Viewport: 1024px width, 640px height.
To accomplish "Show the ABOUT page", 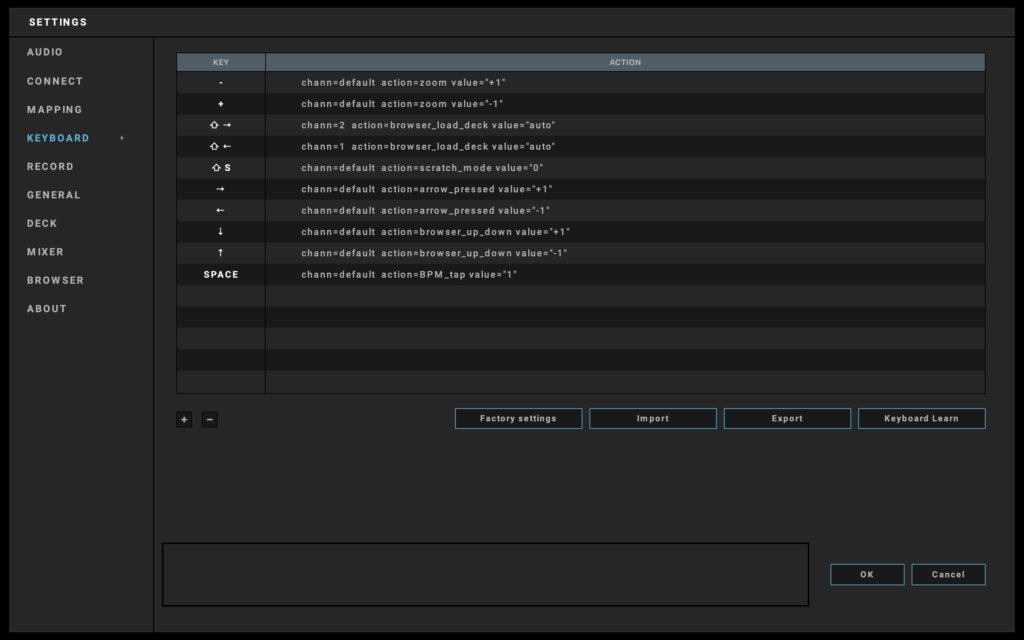I will pos(47,309).
